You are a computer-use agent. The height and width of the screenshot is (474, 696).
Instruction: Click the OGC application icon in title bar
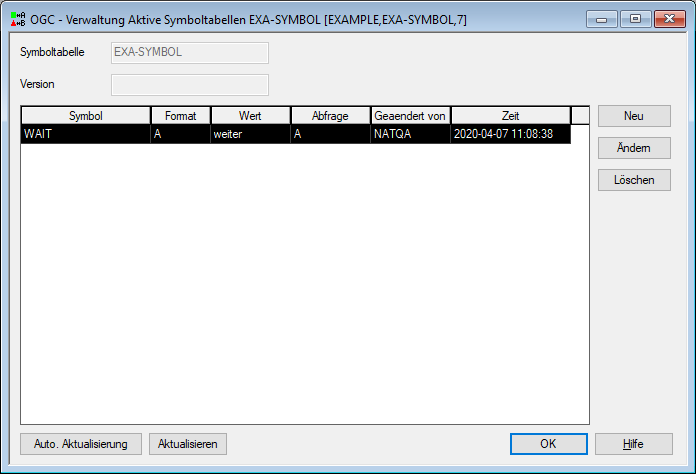tap(18, 19)
